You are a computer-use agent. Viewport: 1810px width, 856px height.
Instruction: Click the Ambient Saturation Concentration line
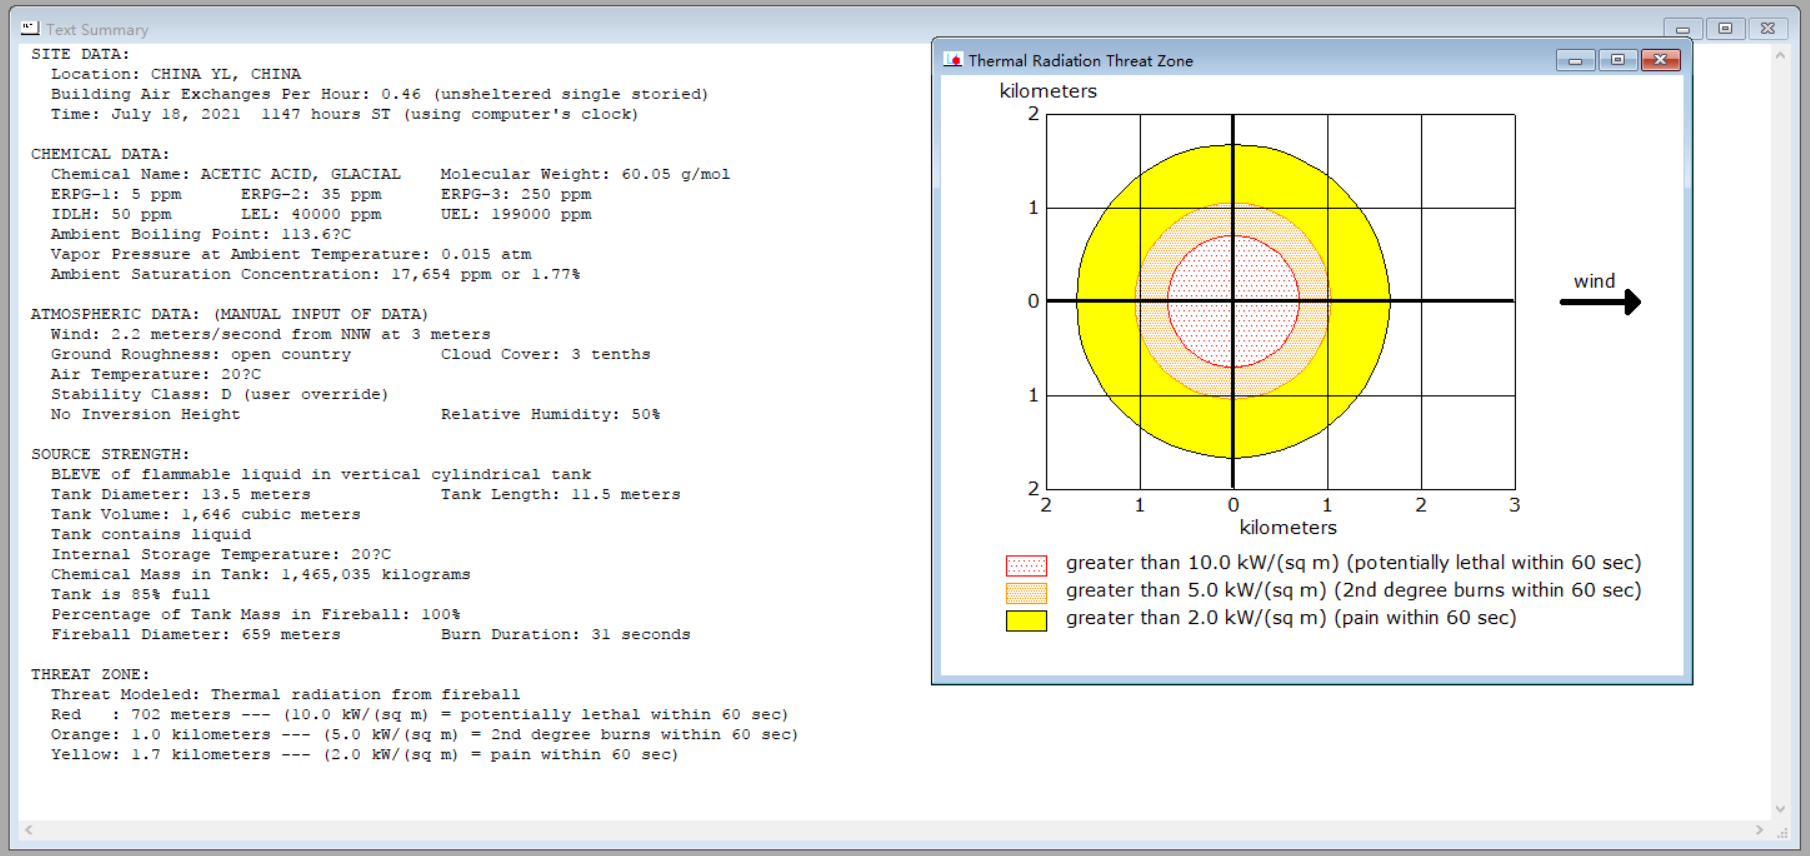[316, 274]
